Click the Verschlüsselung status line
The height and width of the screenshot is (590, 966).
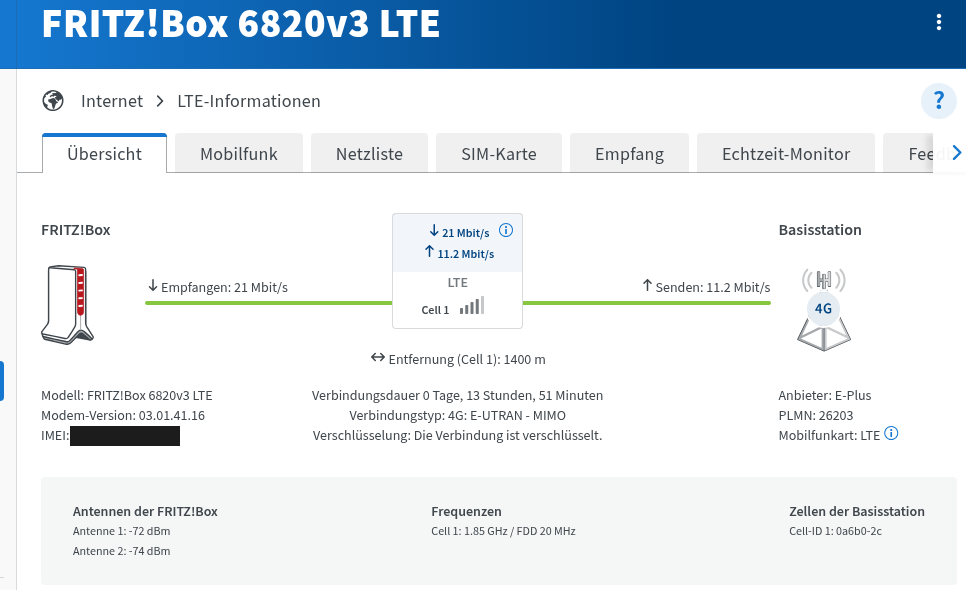tap(457, 436)
